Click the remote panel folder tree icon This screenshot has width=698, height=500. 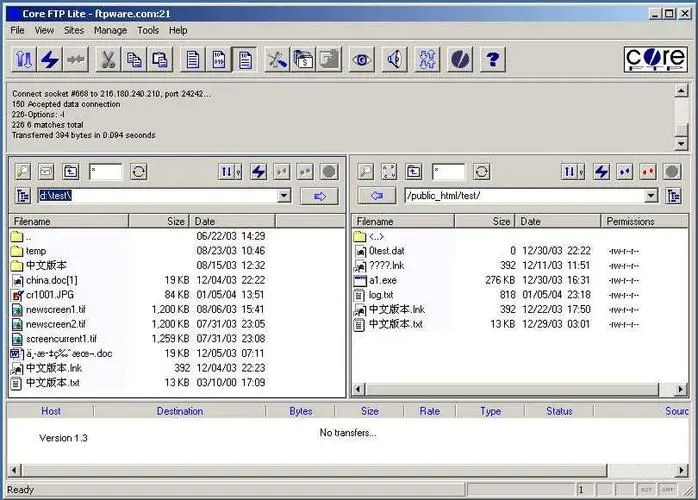pos(674,195)
